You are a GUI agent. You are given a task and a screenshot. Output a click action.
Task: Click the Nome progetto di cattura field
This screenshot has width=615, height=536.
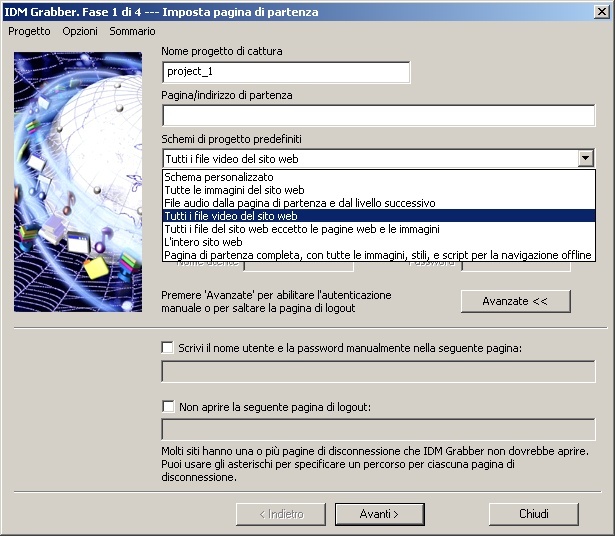286,72
